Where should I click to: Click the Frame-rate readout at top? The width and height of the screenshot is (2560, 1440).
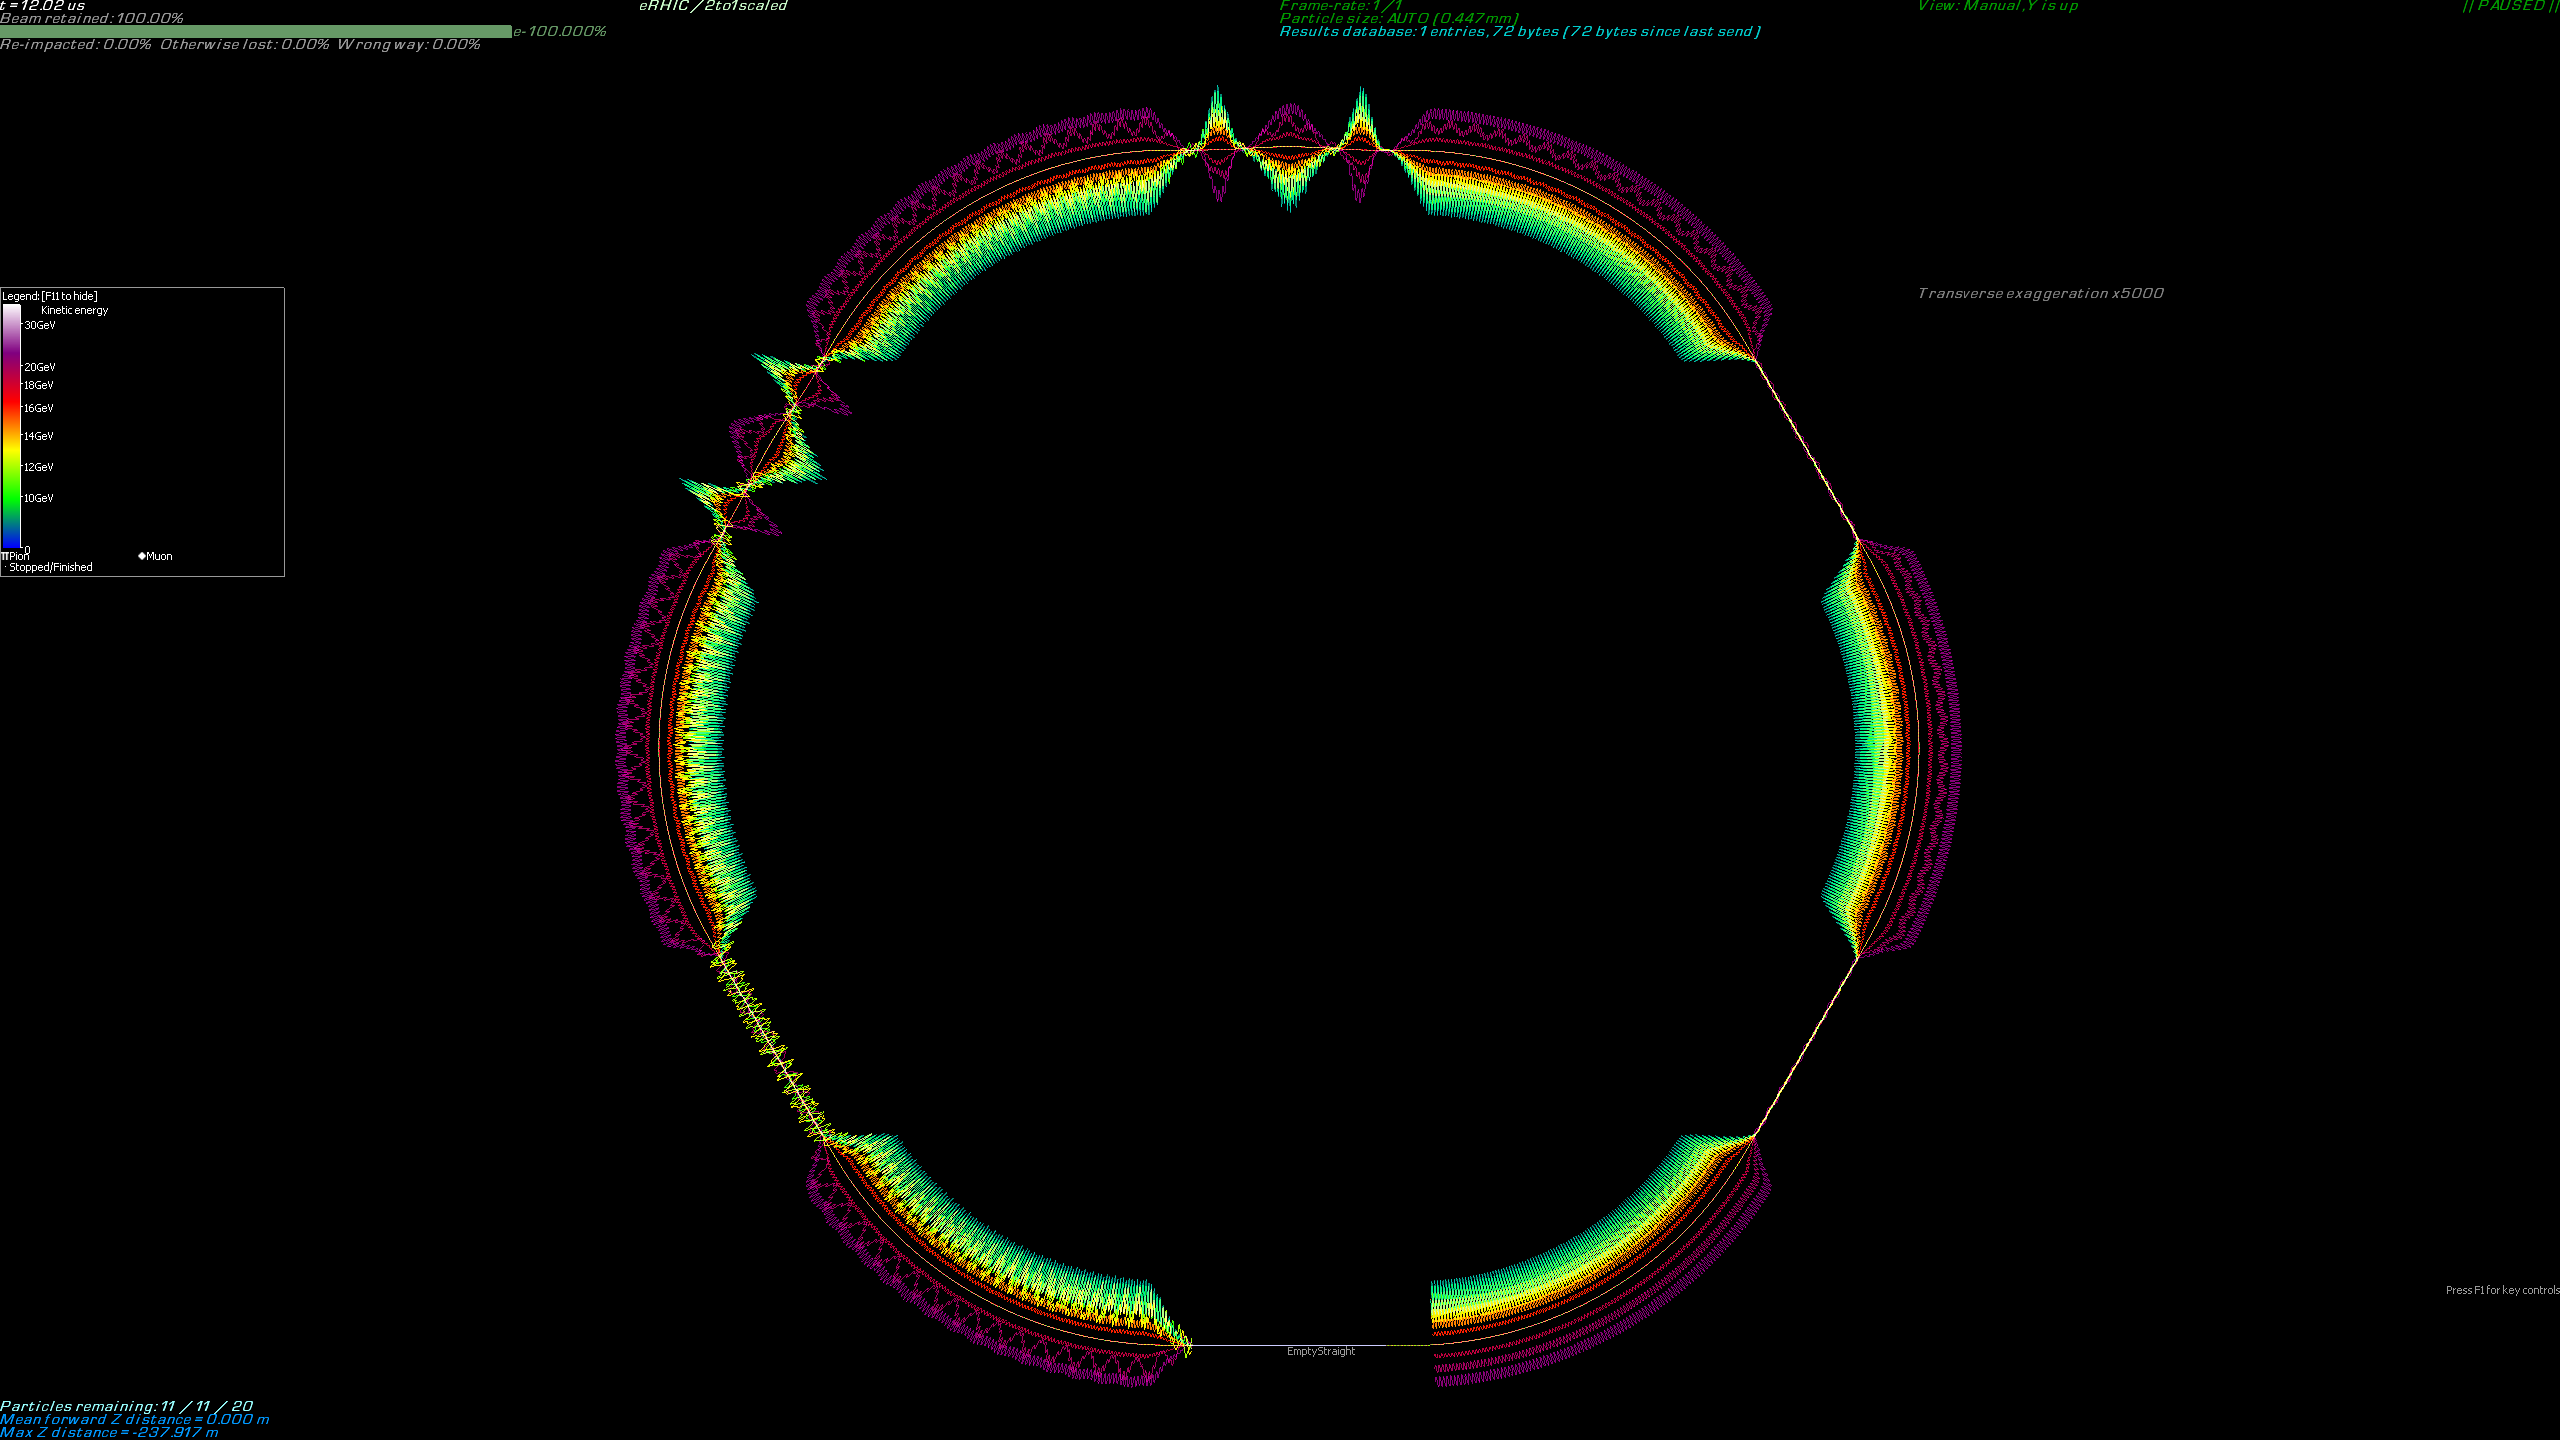pos(1340,6)
